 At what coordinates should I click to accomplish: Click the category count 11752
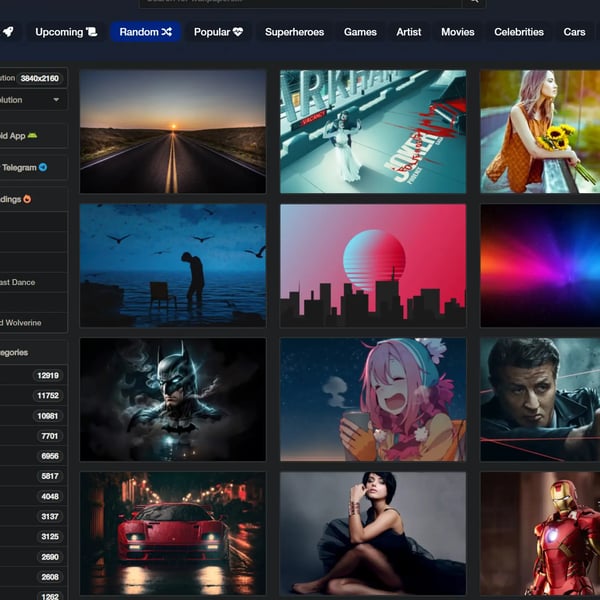tap(48, 395)
